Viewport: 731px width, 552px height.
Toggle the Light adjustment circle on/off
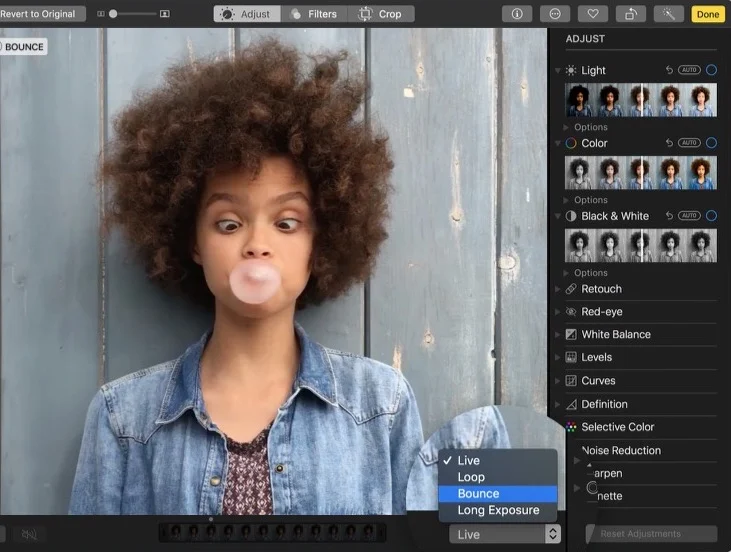(x=711, y=70)
